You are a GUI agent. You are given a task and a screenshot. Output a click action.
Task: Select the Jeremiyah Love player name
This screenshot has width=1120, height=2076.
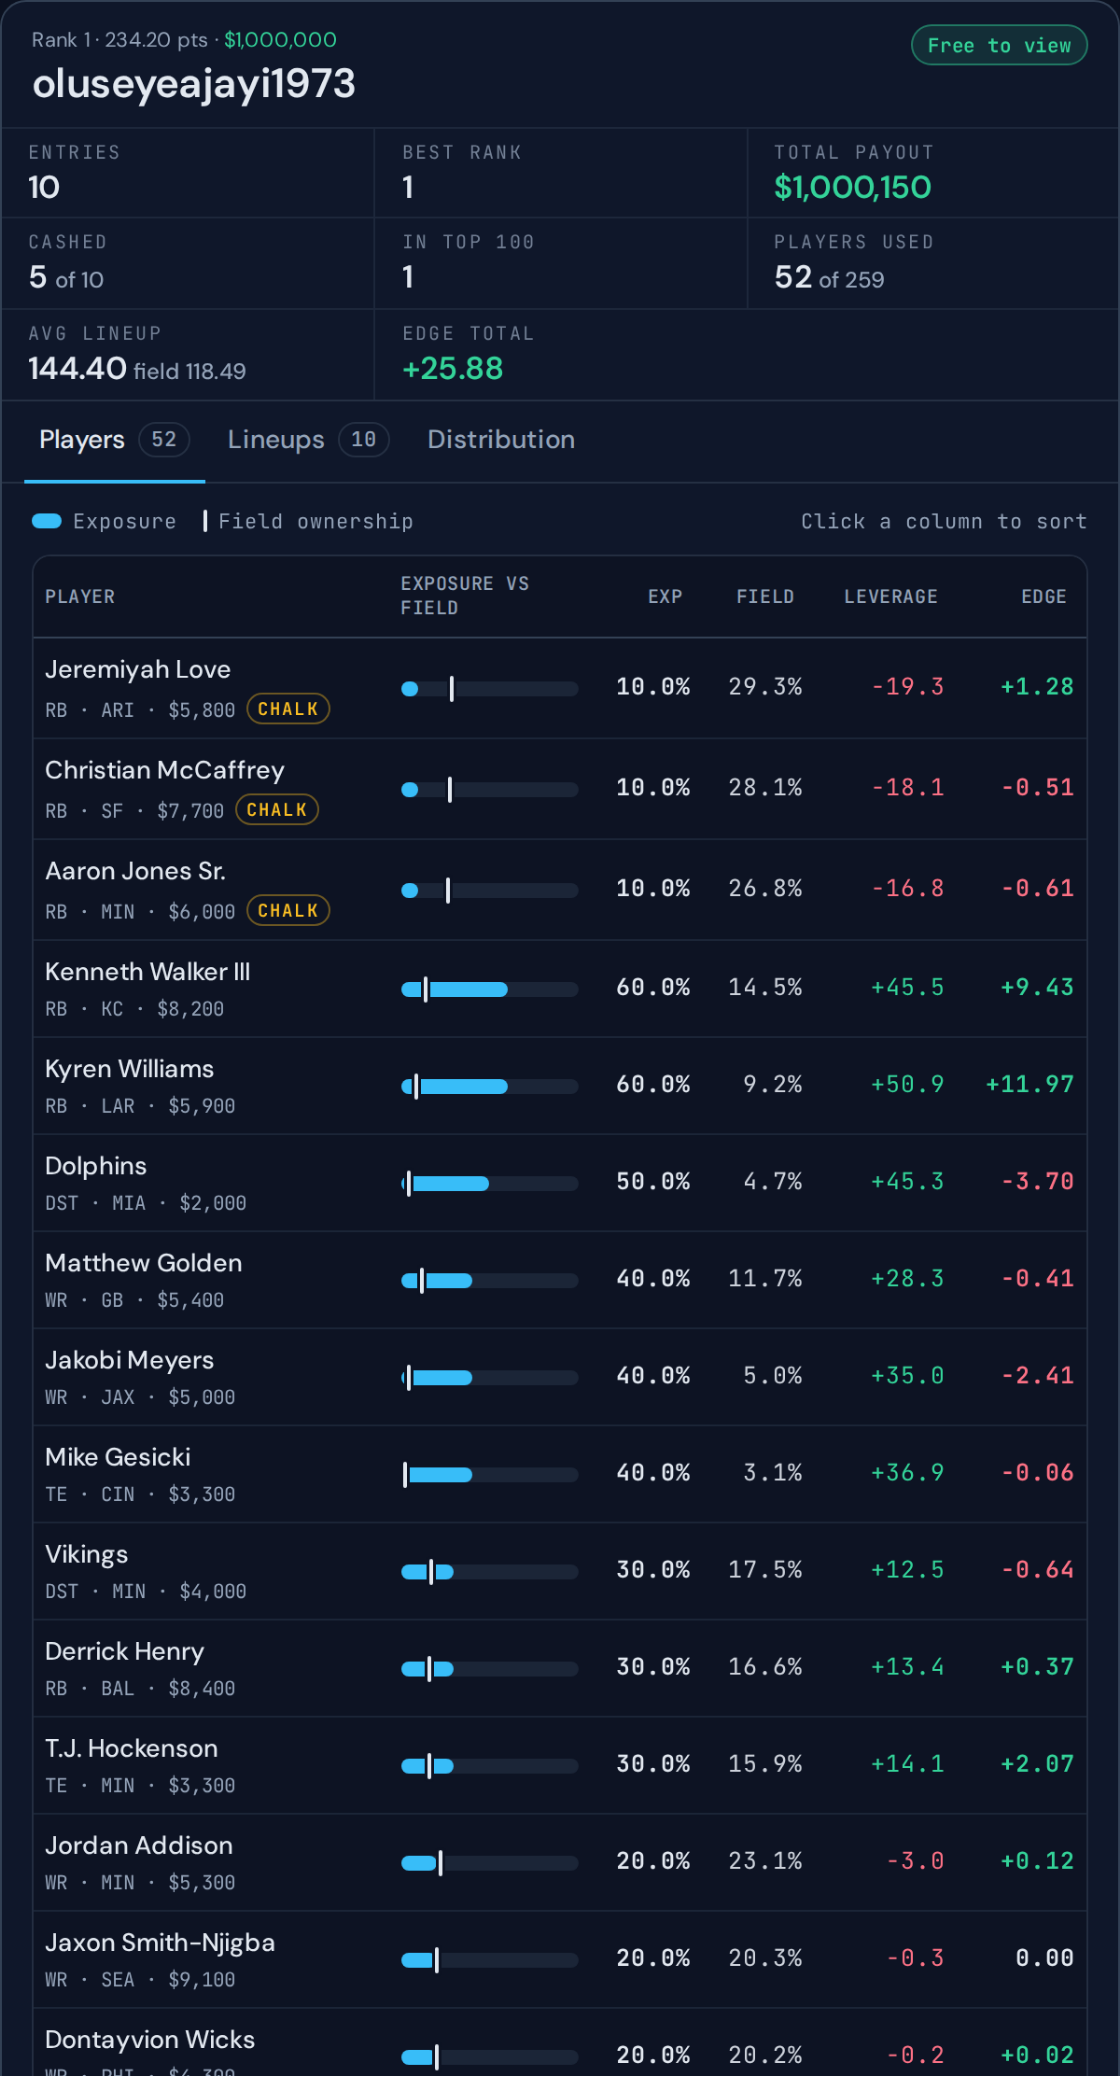(x=138, y=670)
